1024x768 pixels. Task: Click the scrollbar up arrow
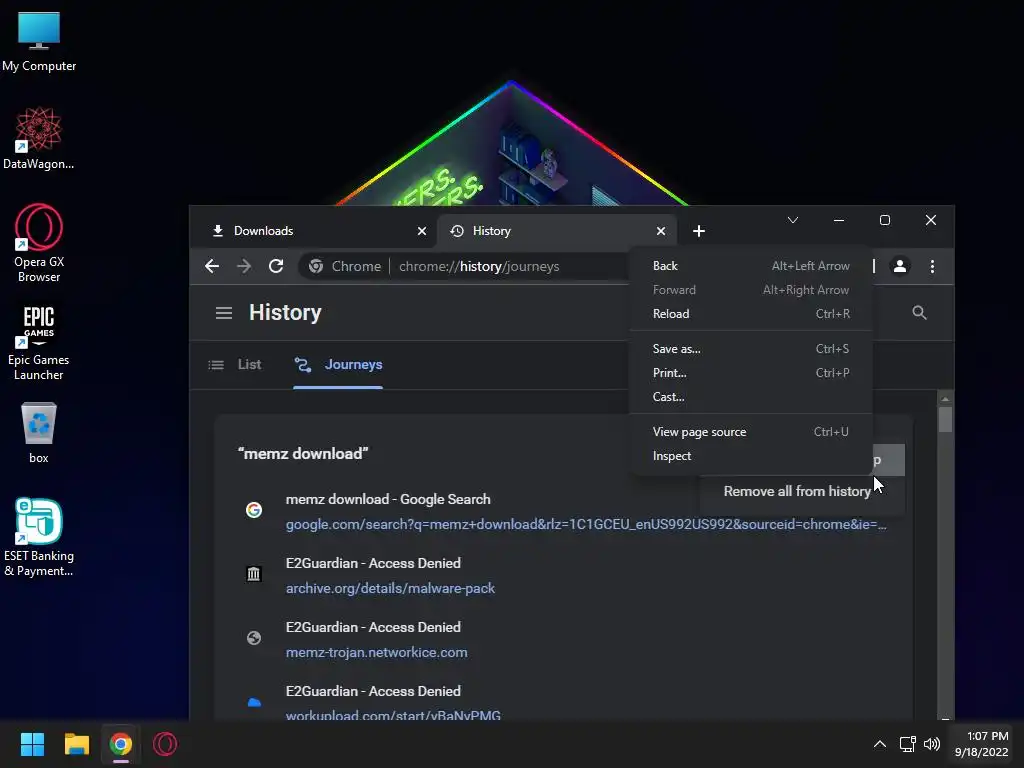tap(945, 398)
